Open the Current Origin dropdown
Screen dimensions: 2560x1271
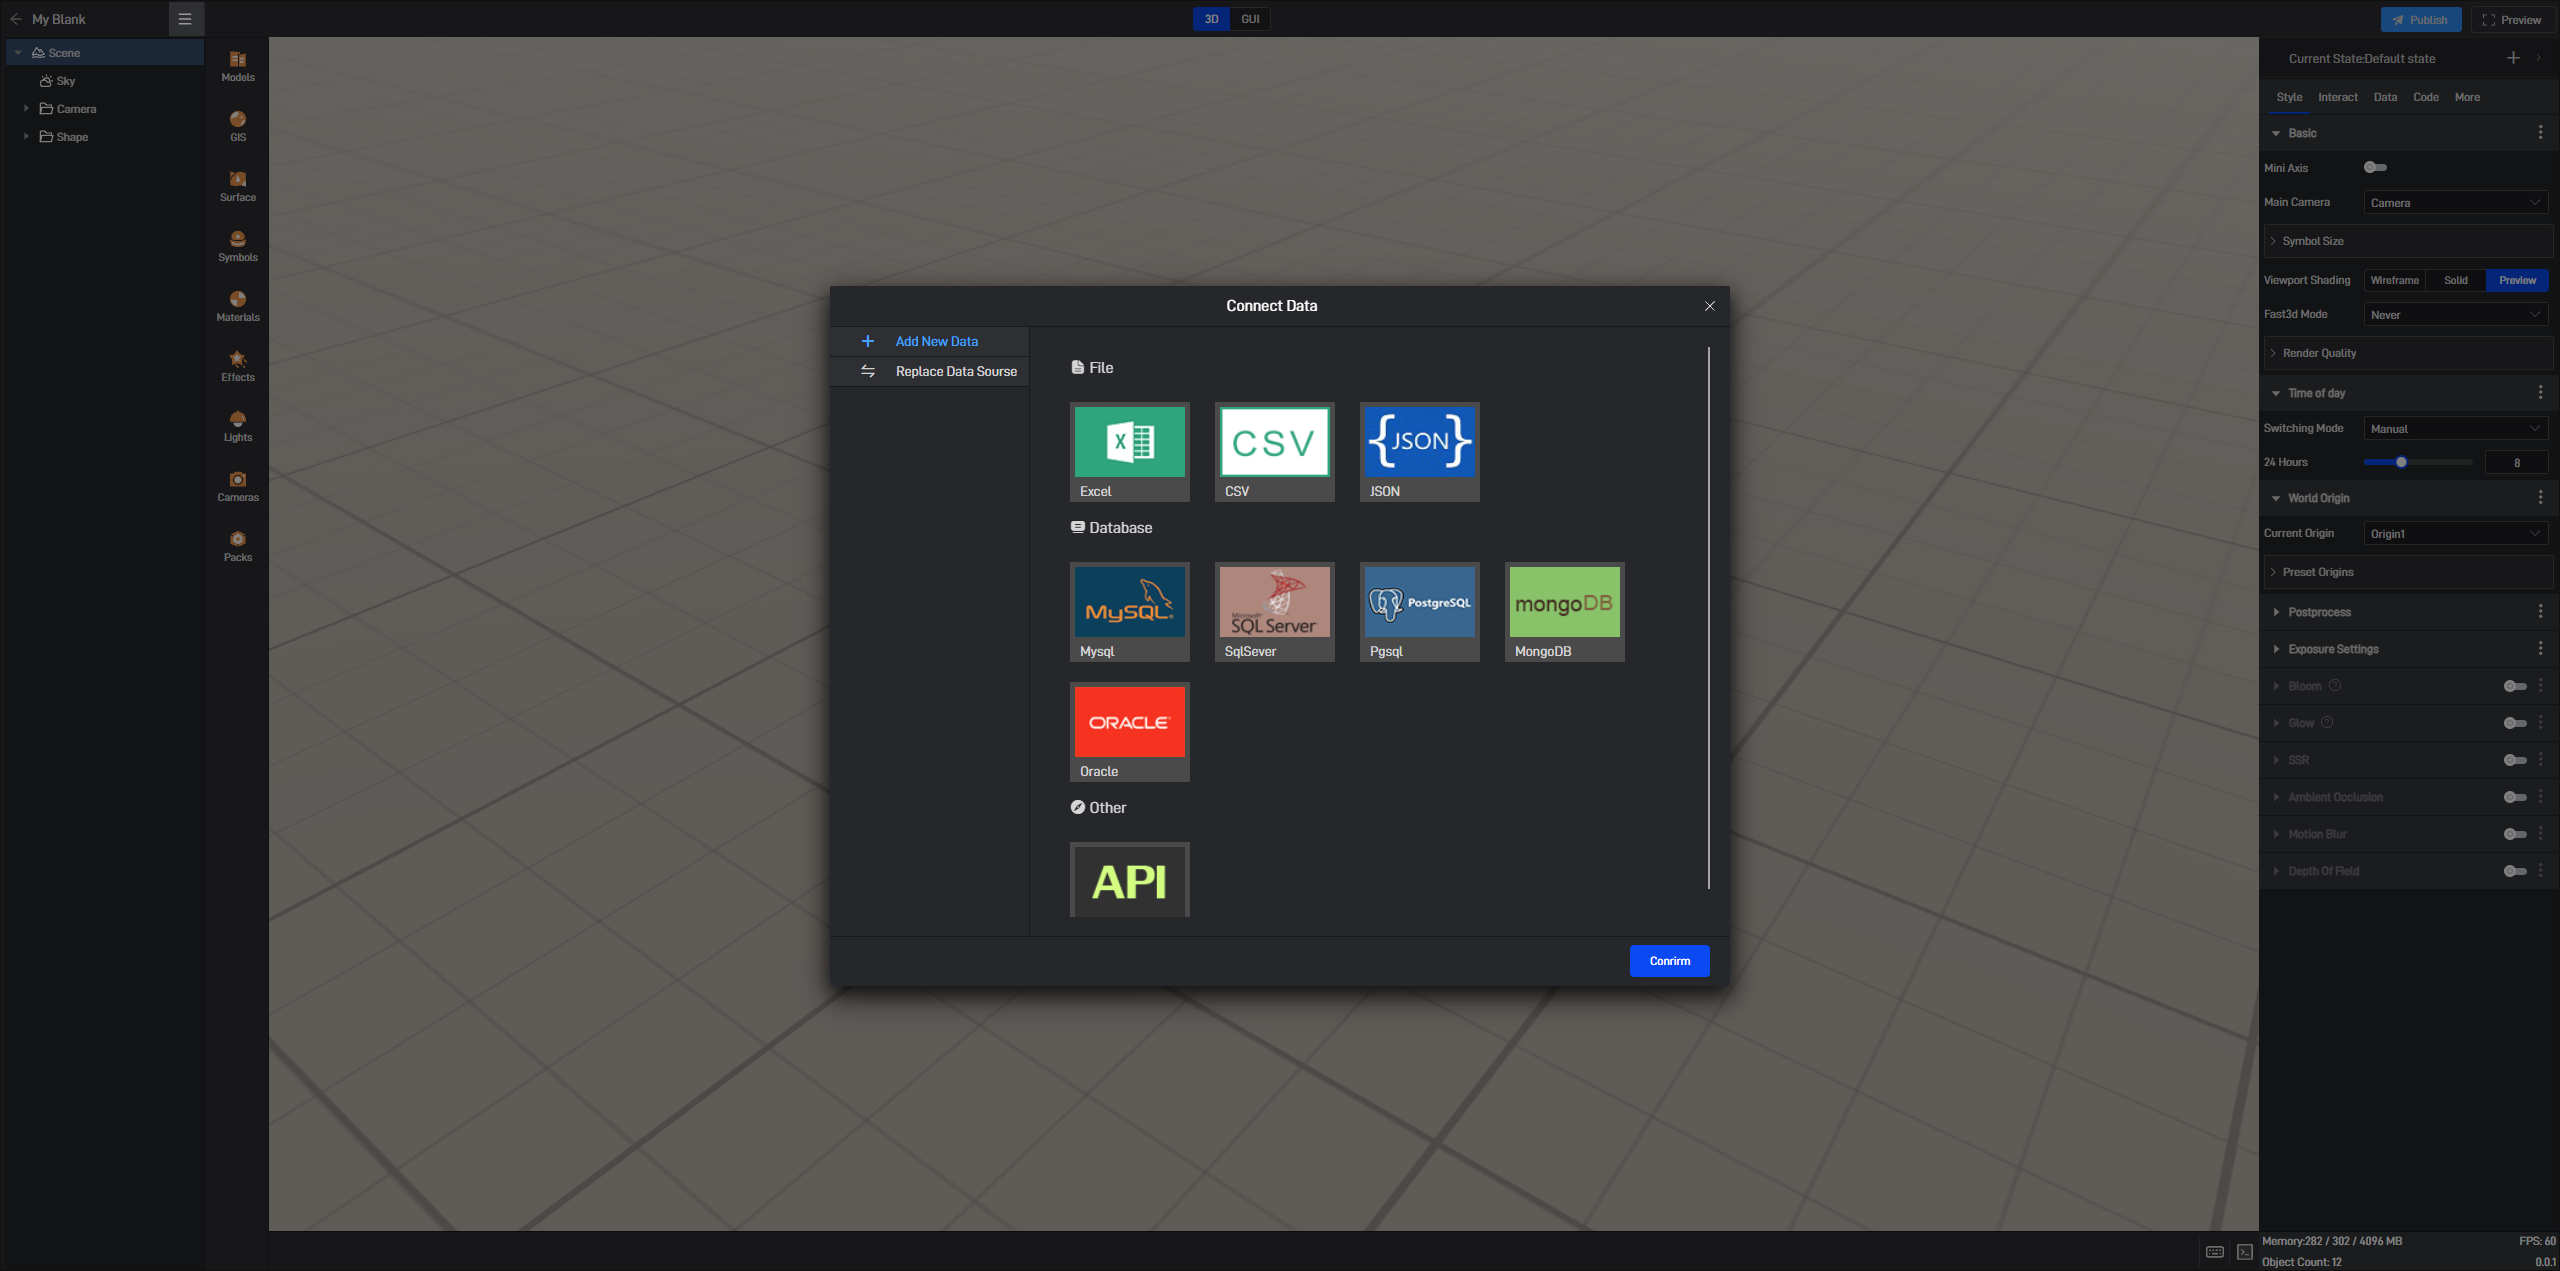[x=2456, y=534]
